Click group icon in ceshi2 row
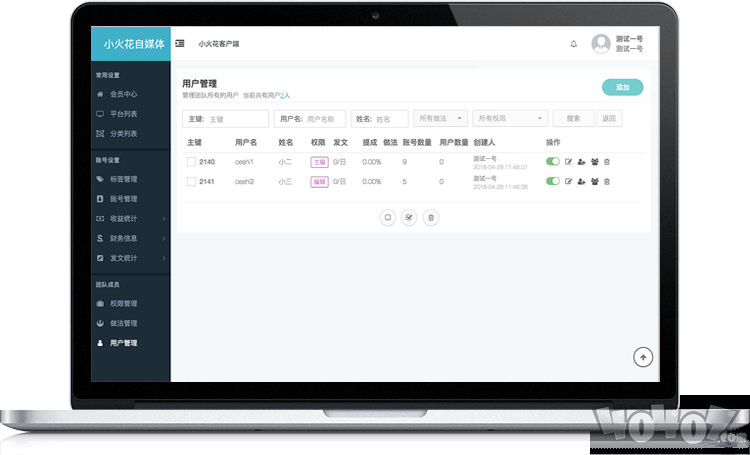 pyautogui.click(x=595, y=181)
